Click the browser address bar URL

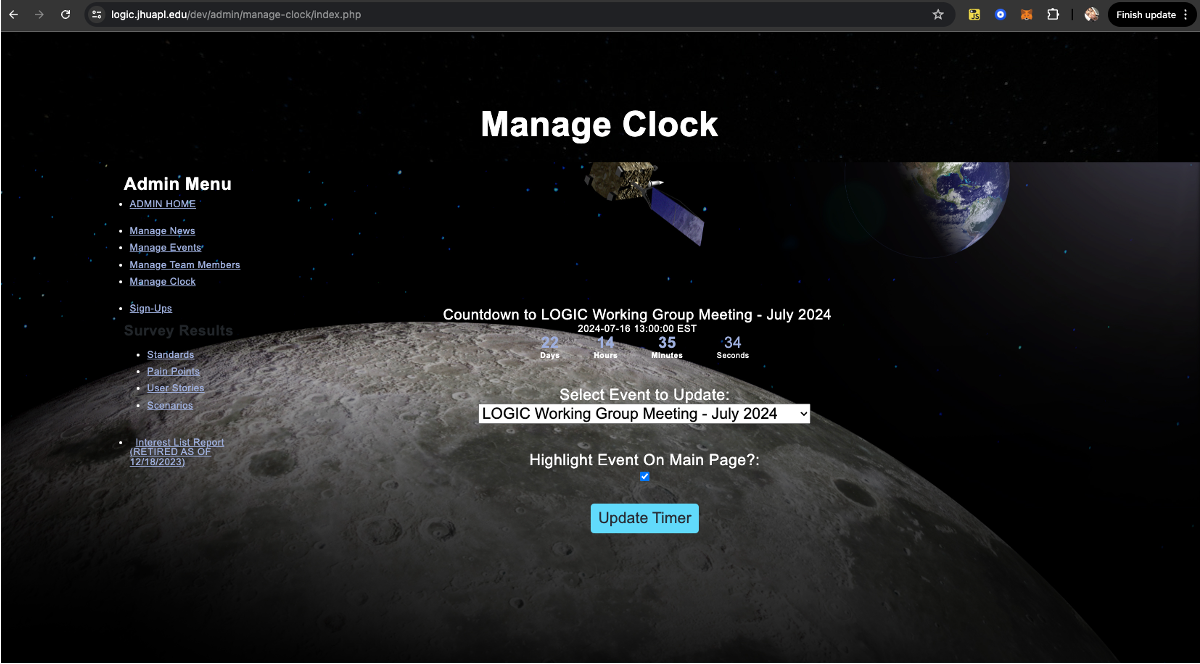point(500,15)
